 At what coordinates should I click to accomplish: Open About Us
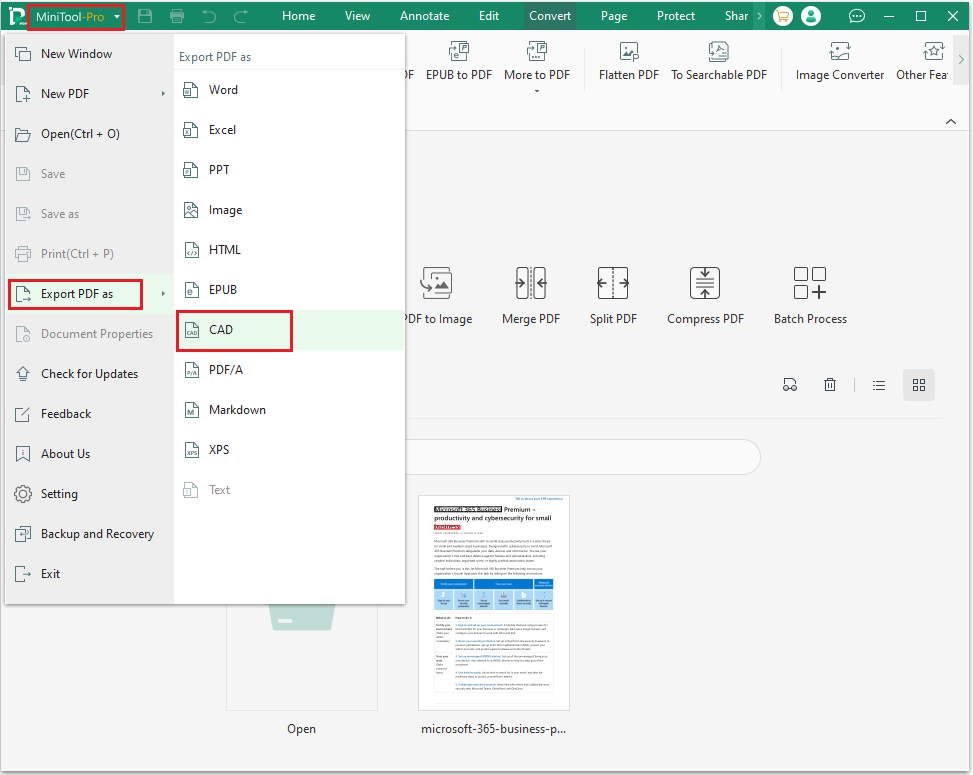point(90,454)
